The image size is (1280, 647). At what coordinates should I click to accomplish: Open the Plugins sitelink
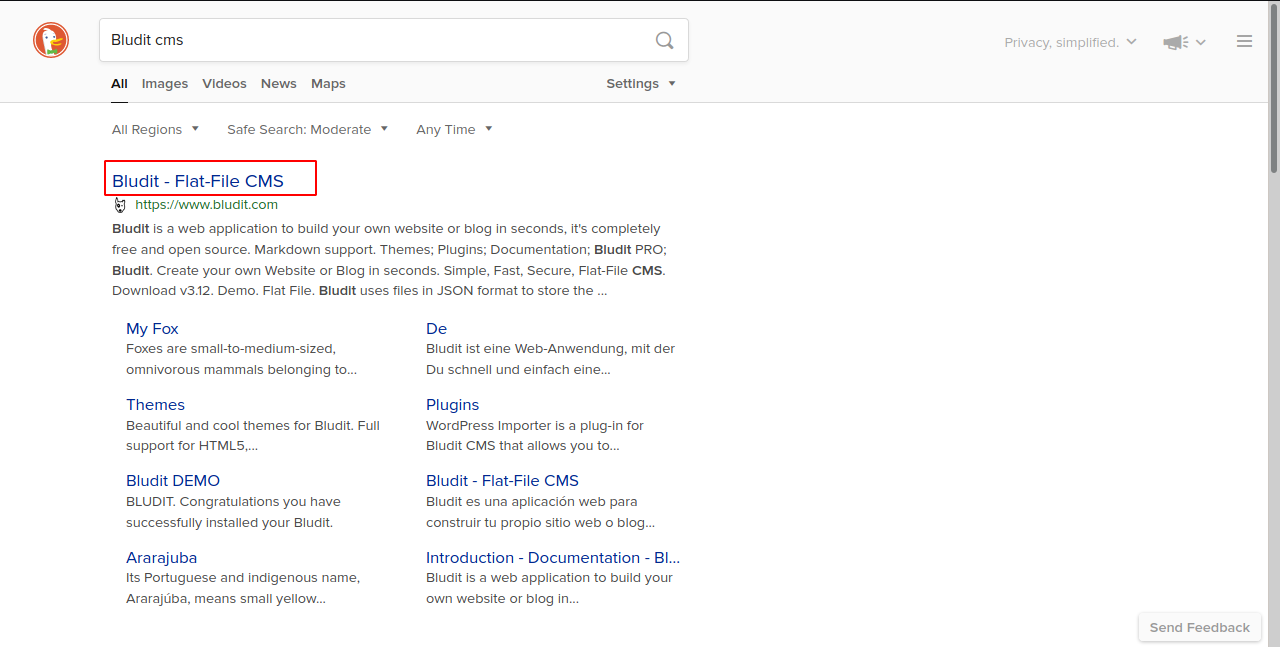click(452, 404)
